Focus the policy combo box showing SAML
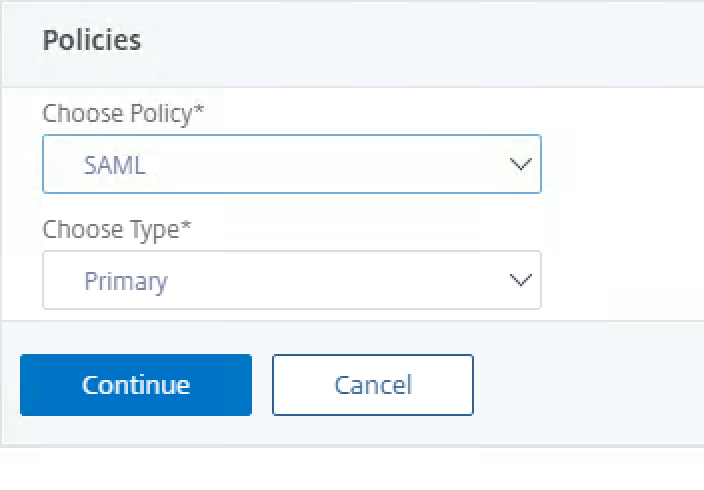704x490 pixels. (x=291, y=164)
